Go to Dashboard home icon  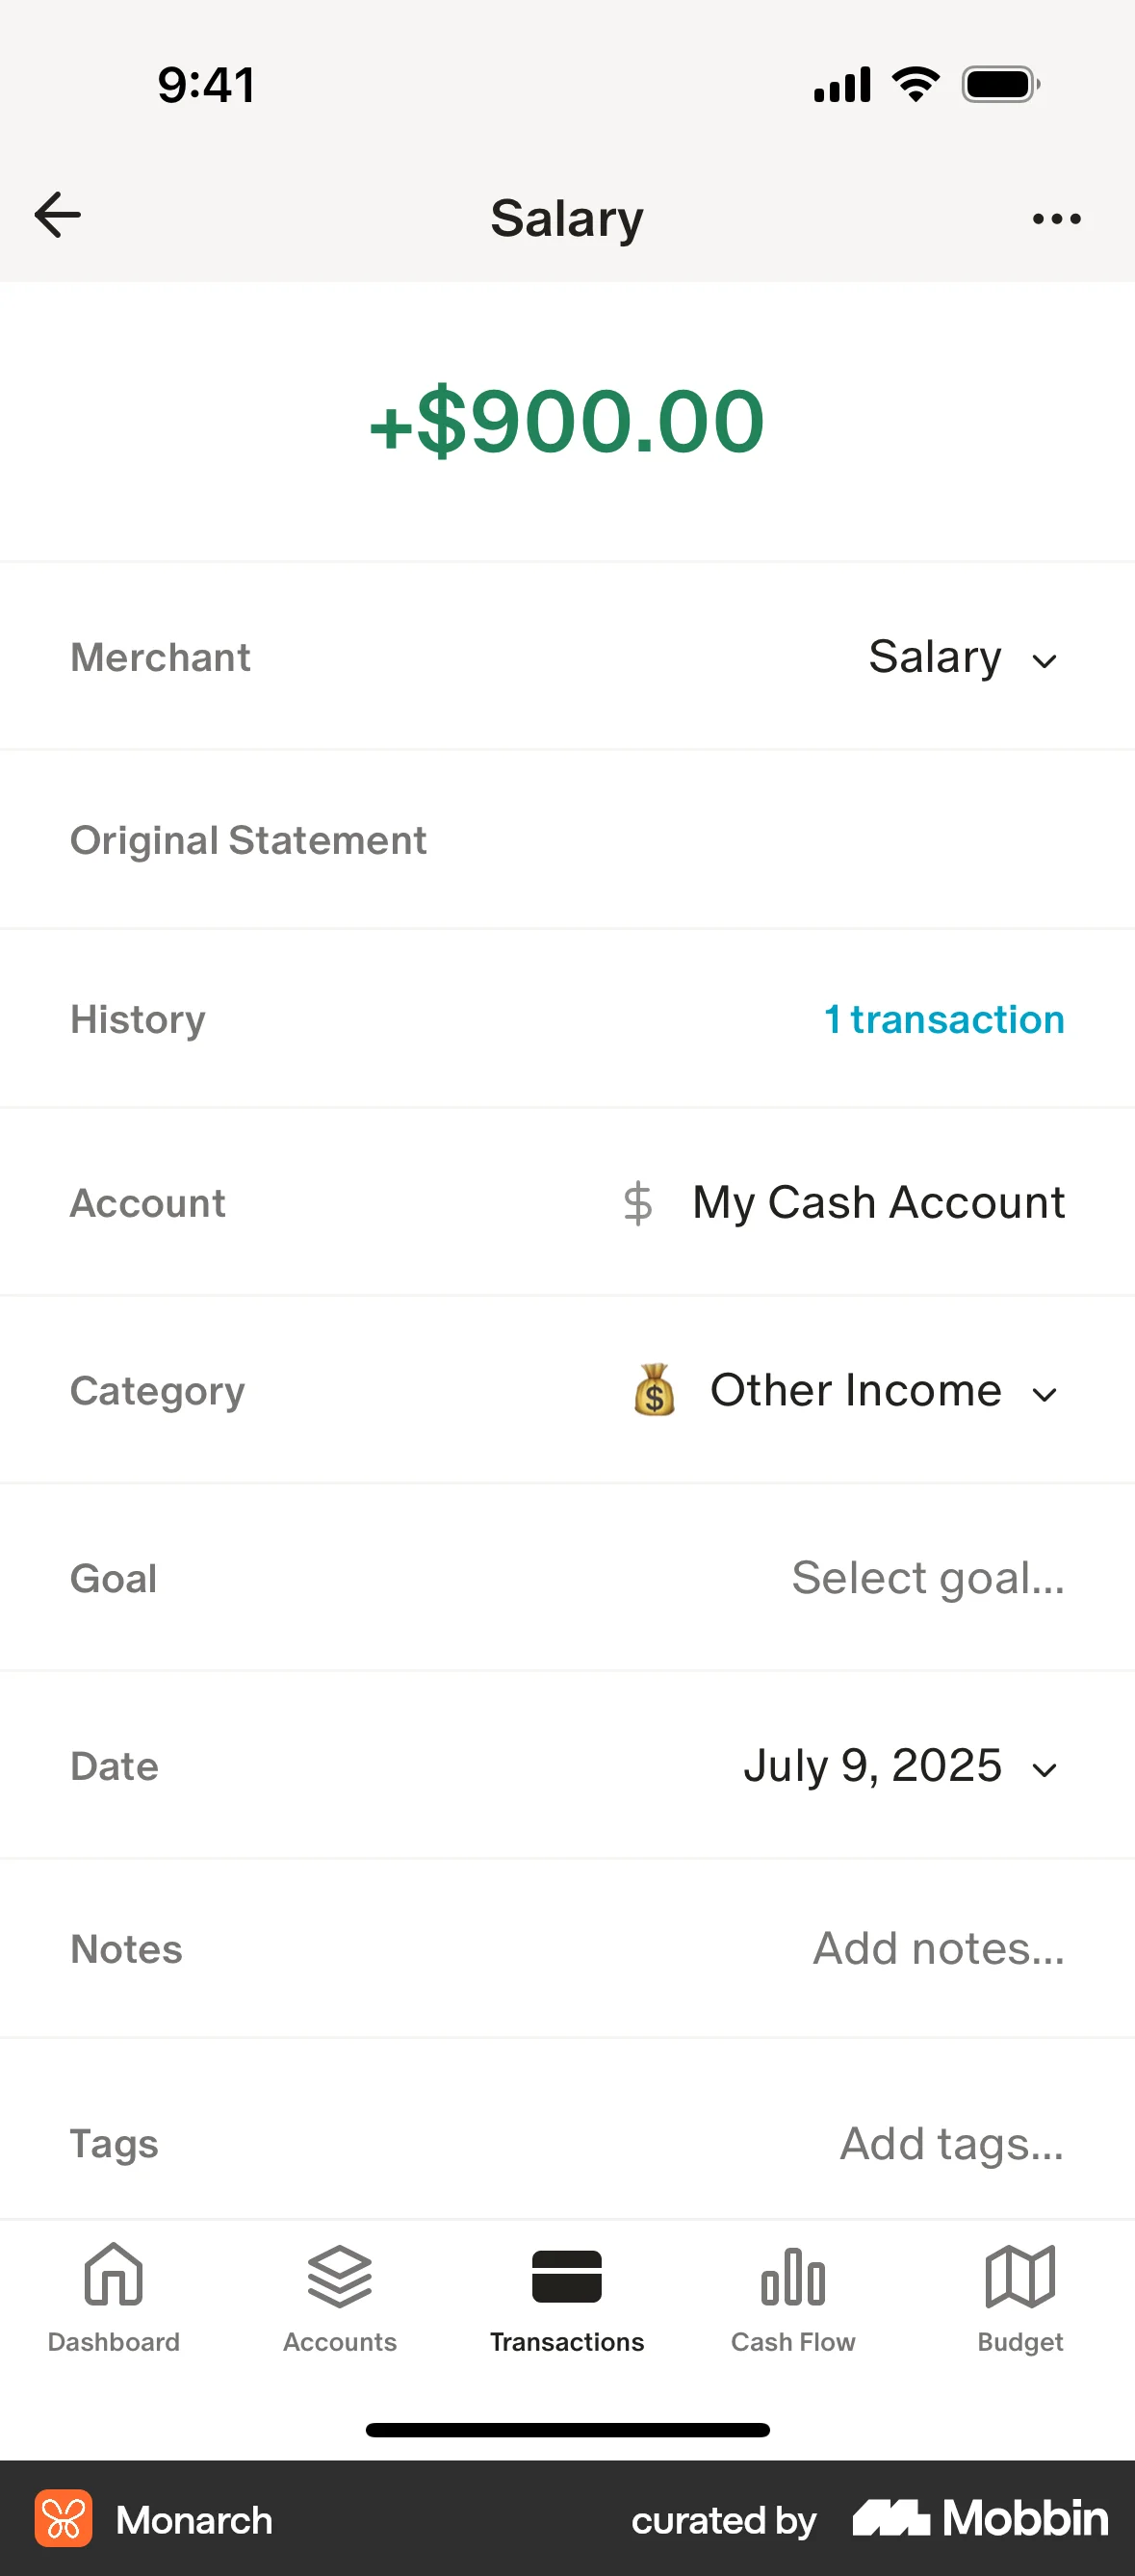point(113,2276)
